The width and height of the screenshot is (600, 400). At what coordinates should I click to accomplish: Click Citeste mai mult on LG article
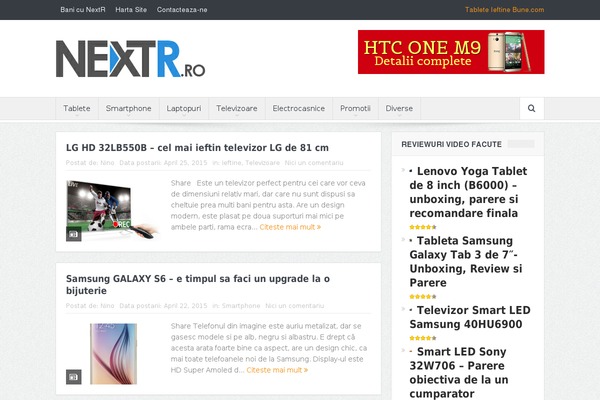click(x=290, y=227)
